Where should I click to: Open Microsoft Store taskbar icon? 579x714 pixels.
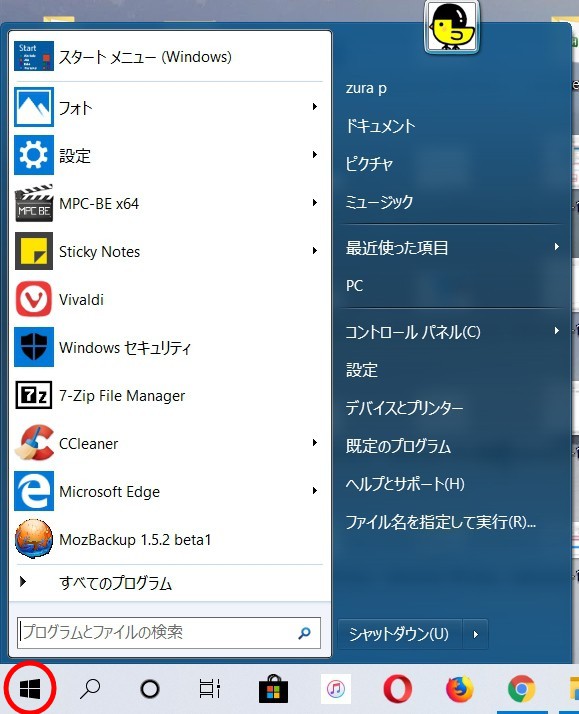tap(273, 689)
